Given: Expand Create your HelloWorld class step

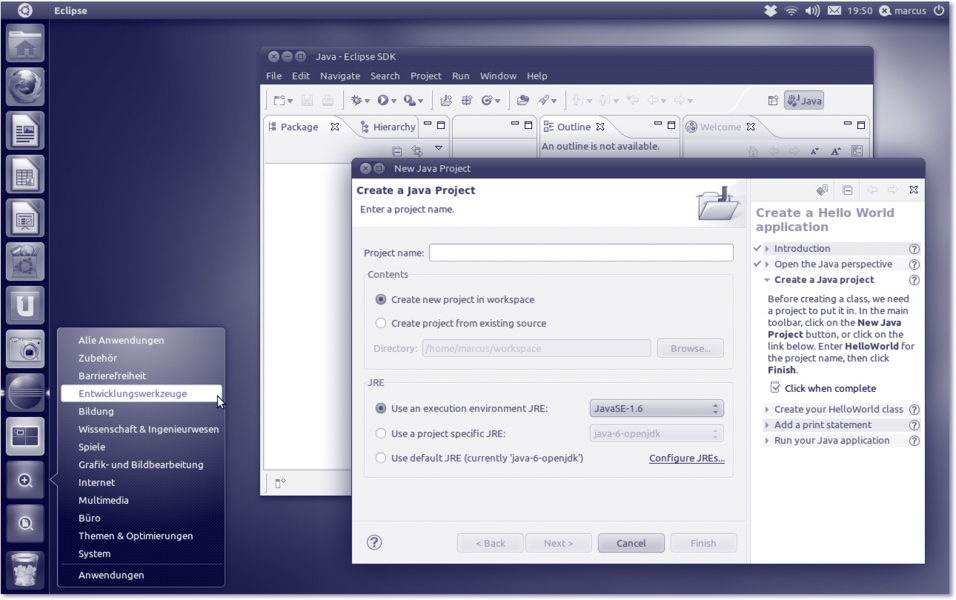Looking at the screenshot, I should [x=838, y=409].
